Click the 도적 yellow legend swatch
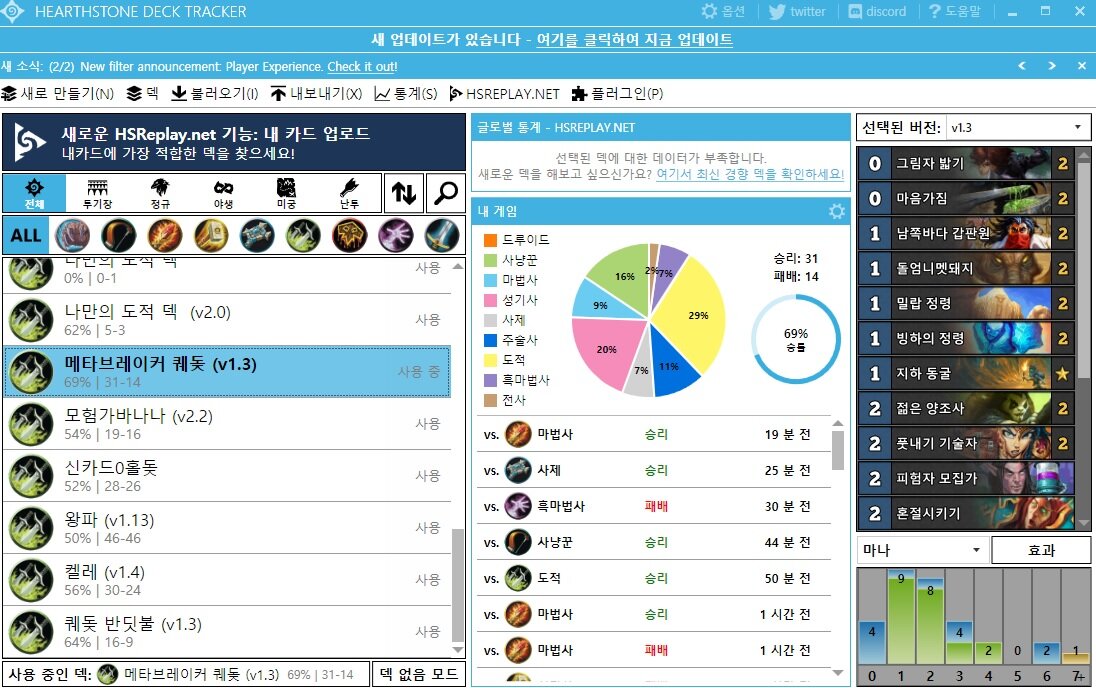The height and width of the screenshot is (688, 1096). 491,360
